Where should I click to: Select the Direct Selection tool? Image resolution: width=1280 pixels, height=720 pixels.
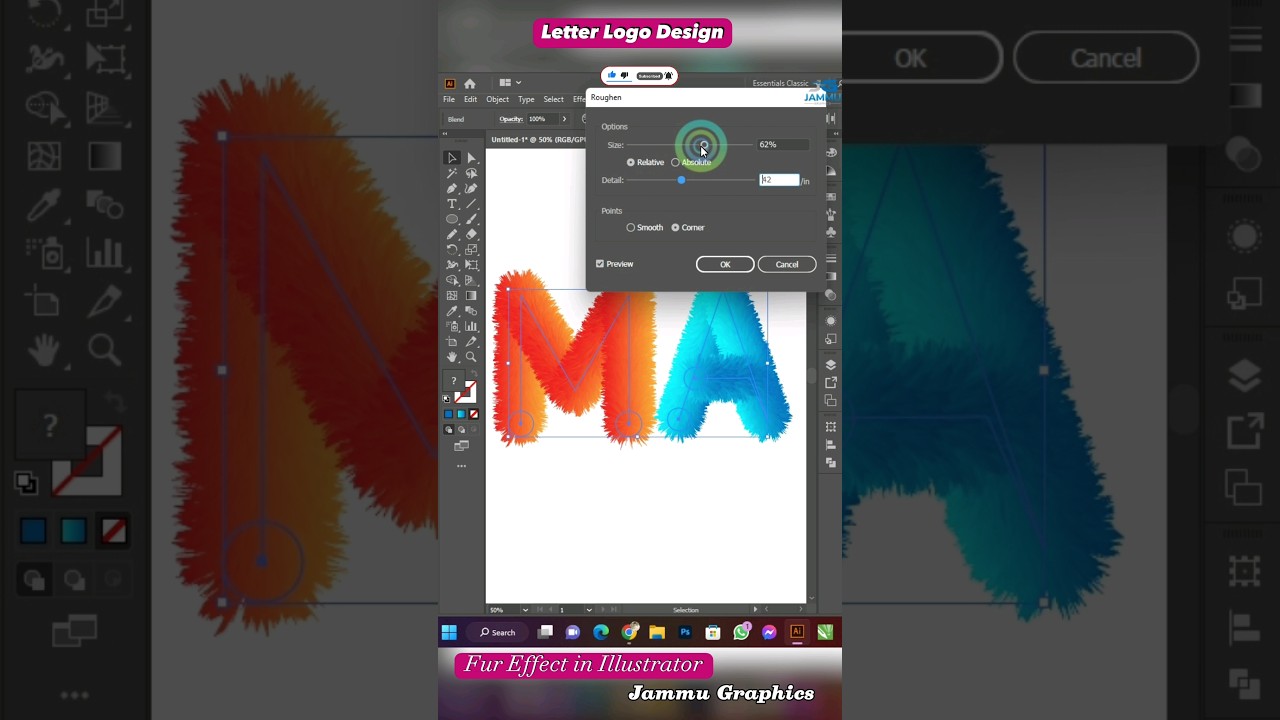471,158
